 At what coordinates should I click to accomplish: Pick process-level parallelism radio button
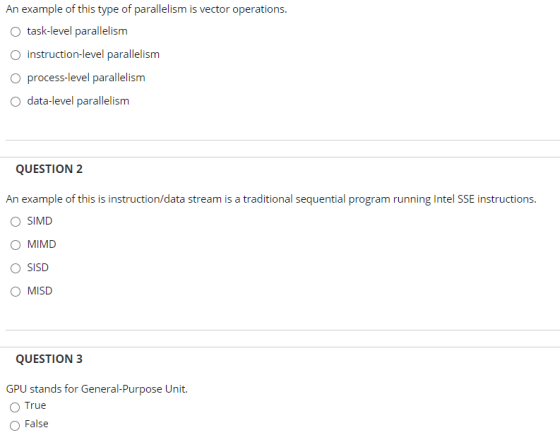pyautogui.click(x=15, y=78)
